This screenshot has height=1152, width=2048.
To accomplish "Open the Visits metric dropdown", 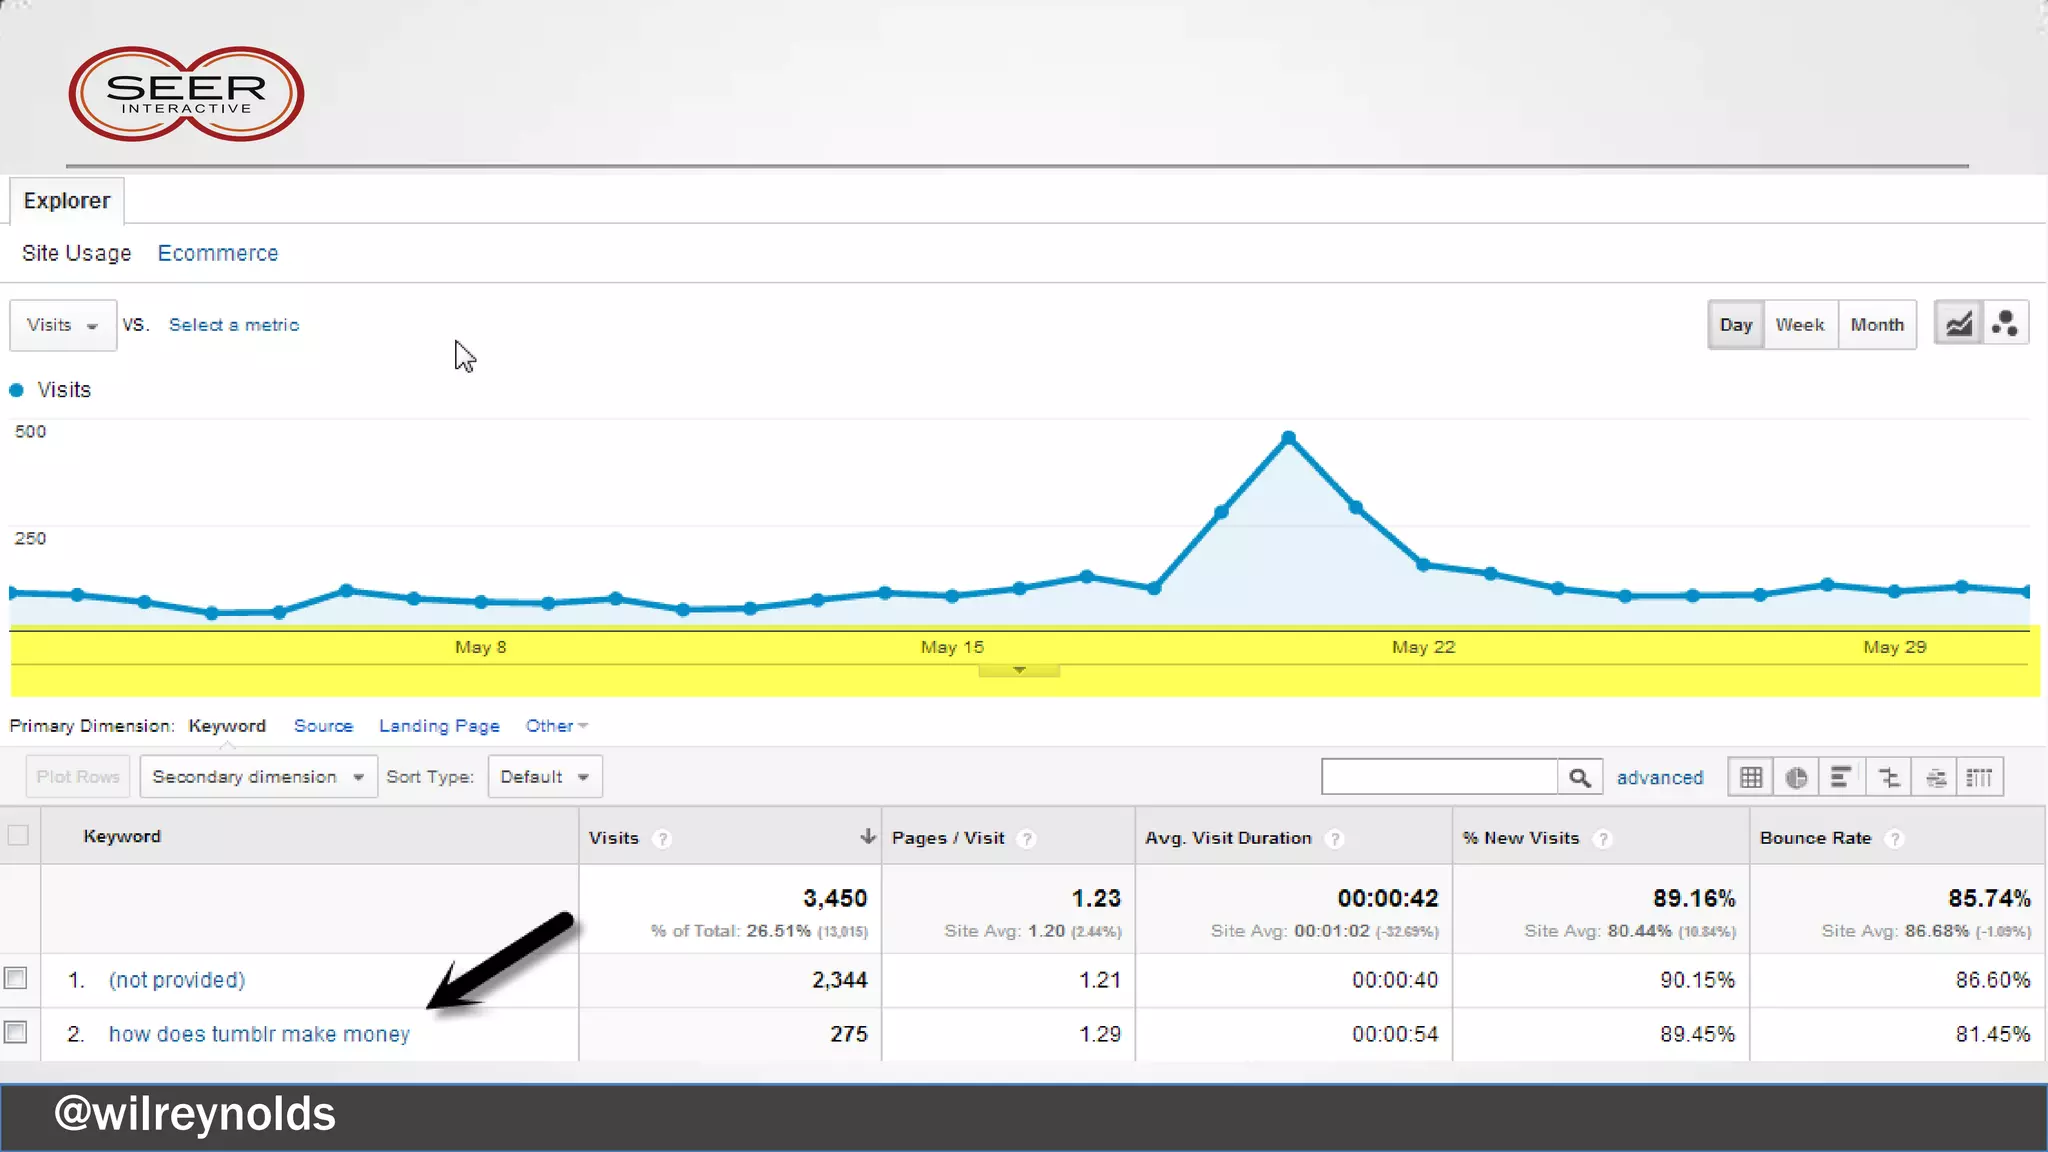I will click(62, 325).
